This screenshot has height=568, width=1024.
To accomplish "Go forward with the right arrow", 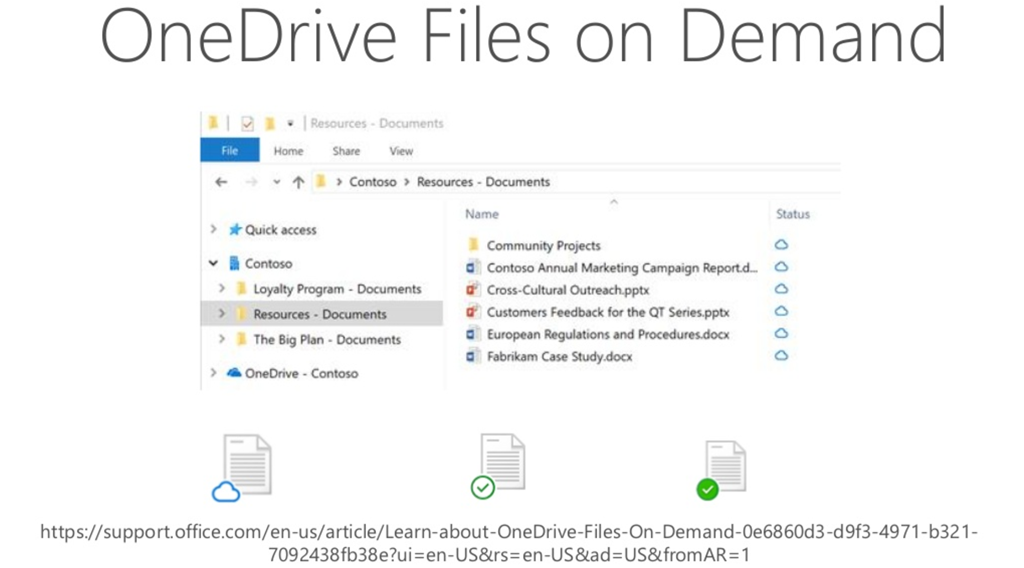I will click(x=251, y=182).
